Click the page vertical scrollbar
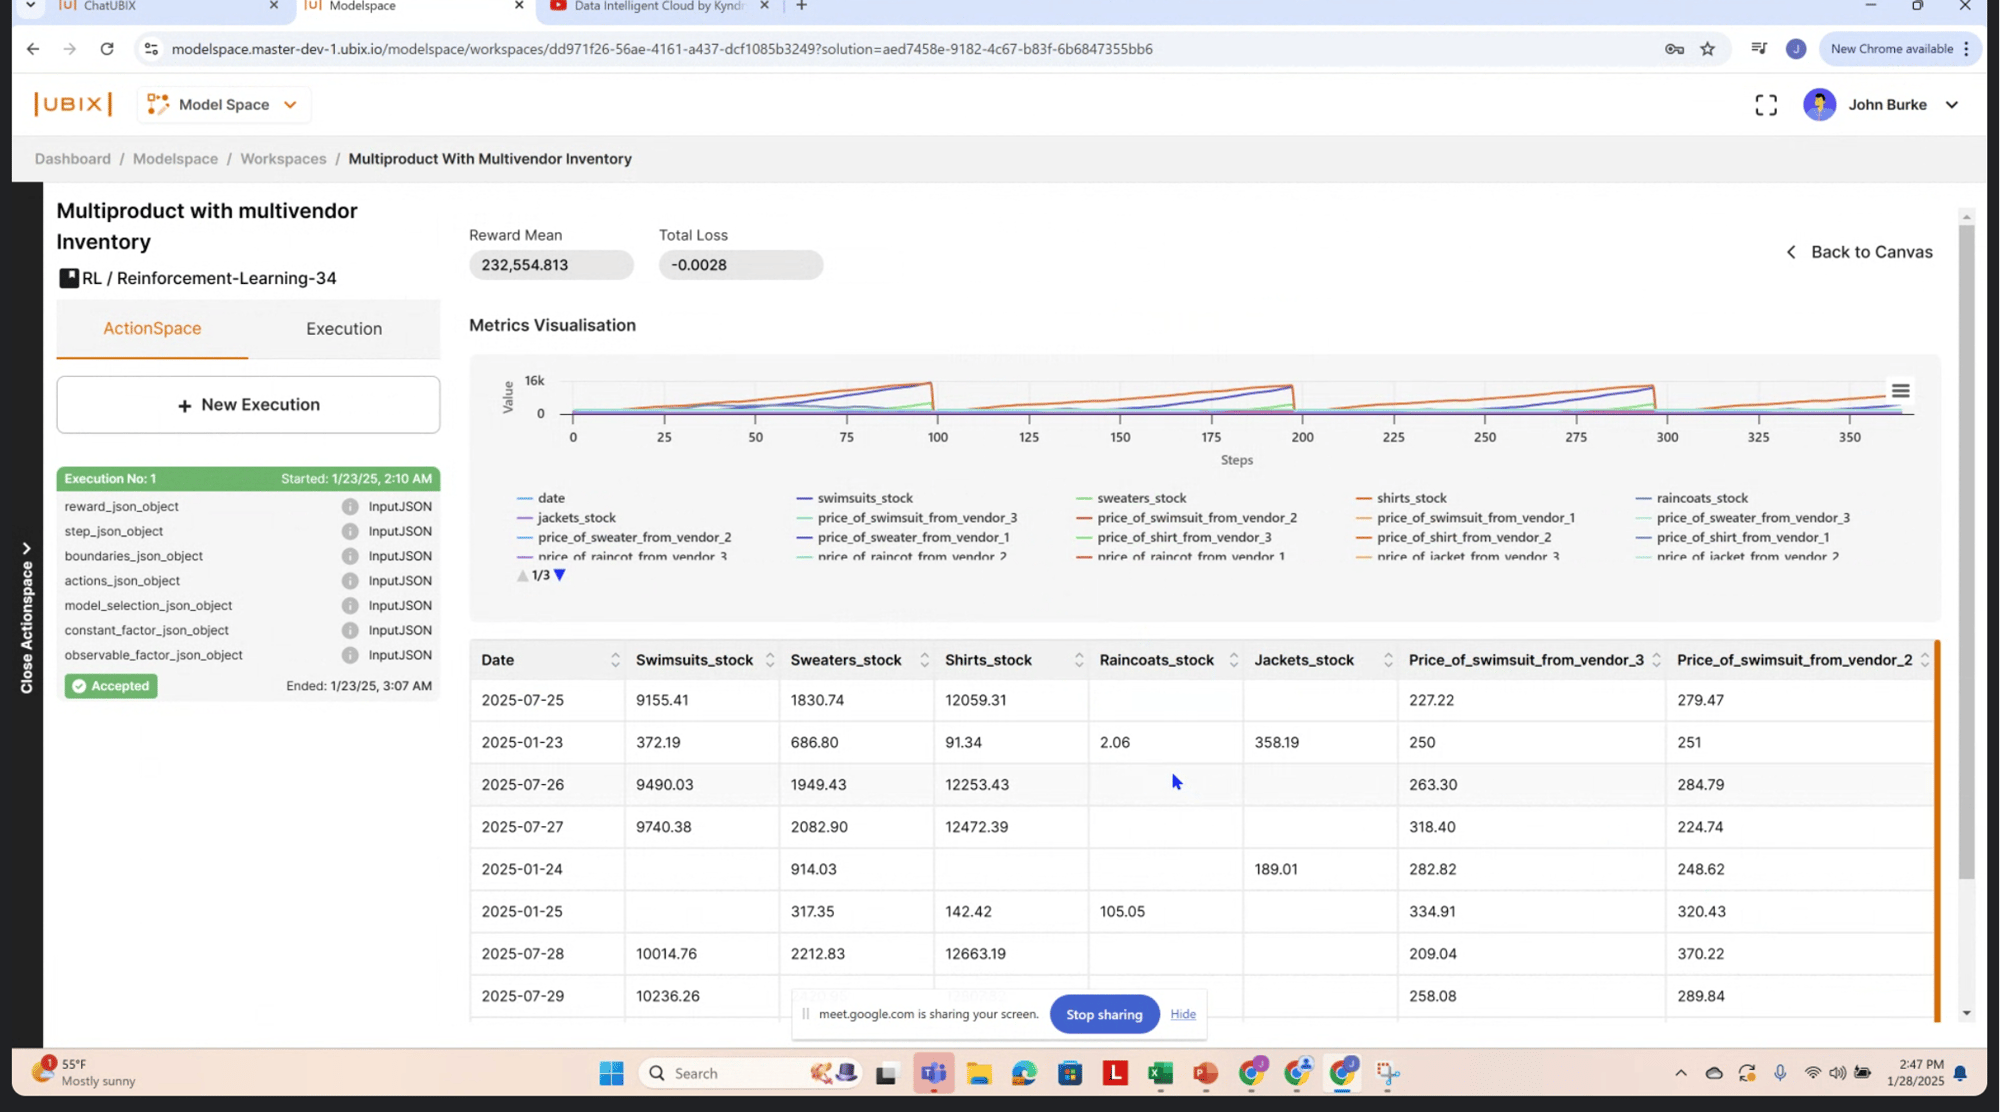Viewport: 2000px width, 1112px height. (1966, 553)
